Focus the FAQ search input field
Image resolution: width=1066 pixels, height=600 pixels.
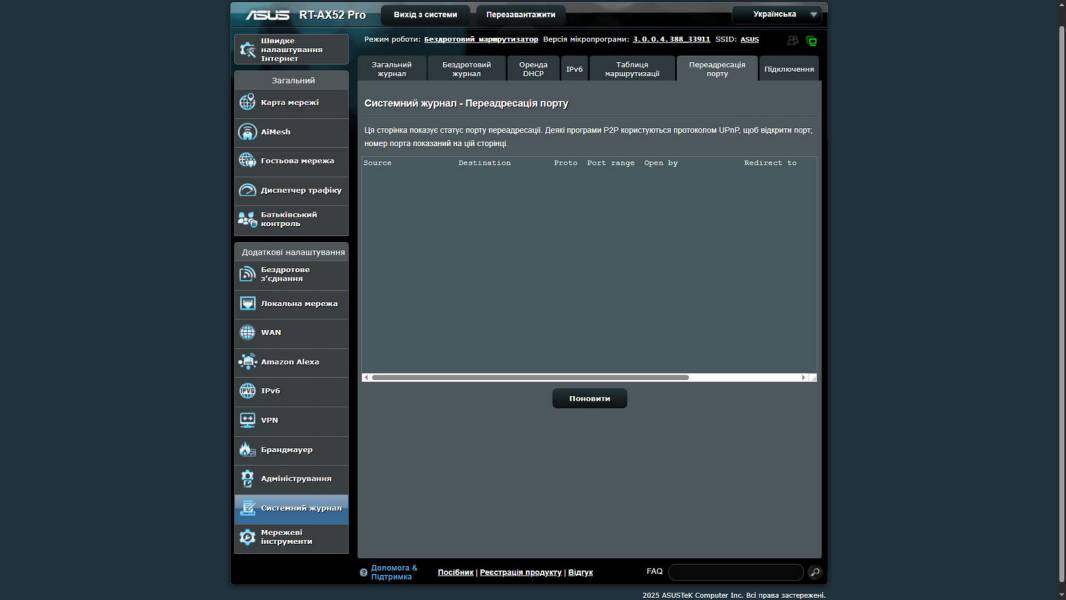coord(735,572)
